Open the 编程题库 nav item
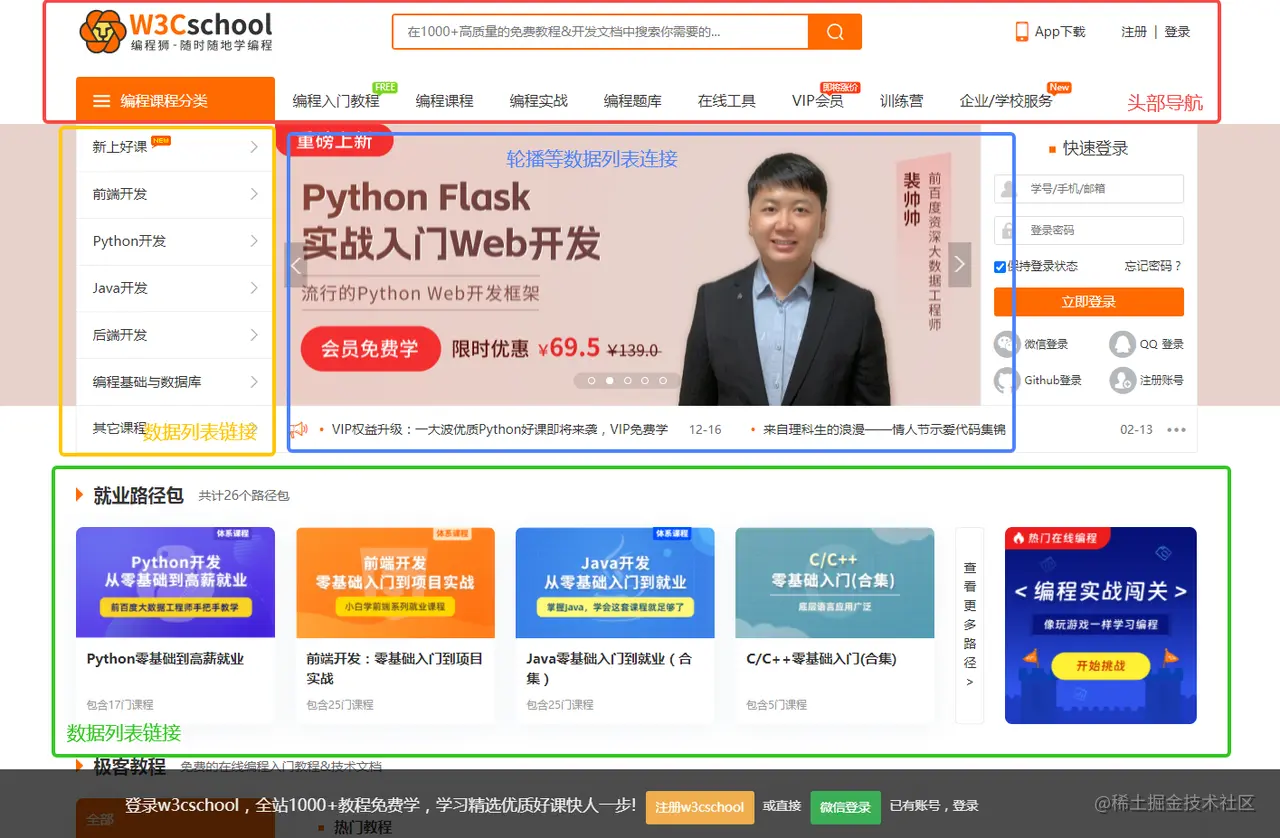 pyautogui.click(x=633, y=101)
